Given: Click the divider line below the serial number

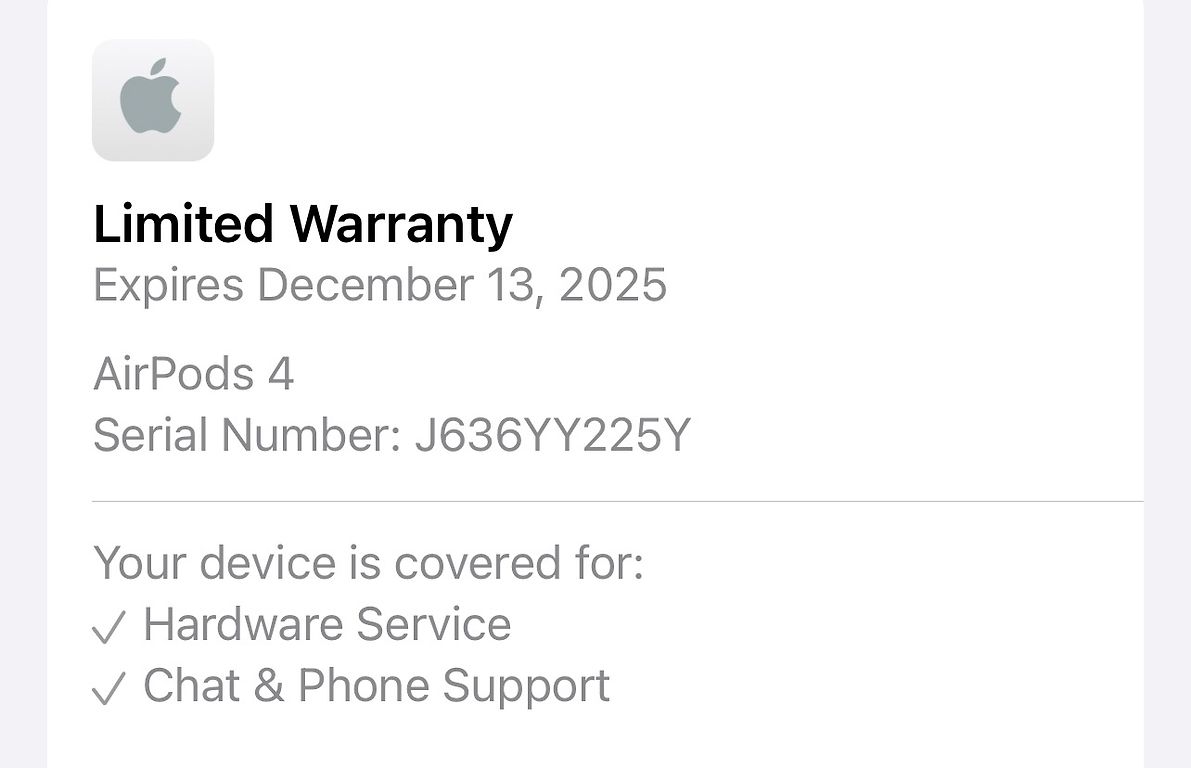Looking at the screenshot, I should coord(618,501).
